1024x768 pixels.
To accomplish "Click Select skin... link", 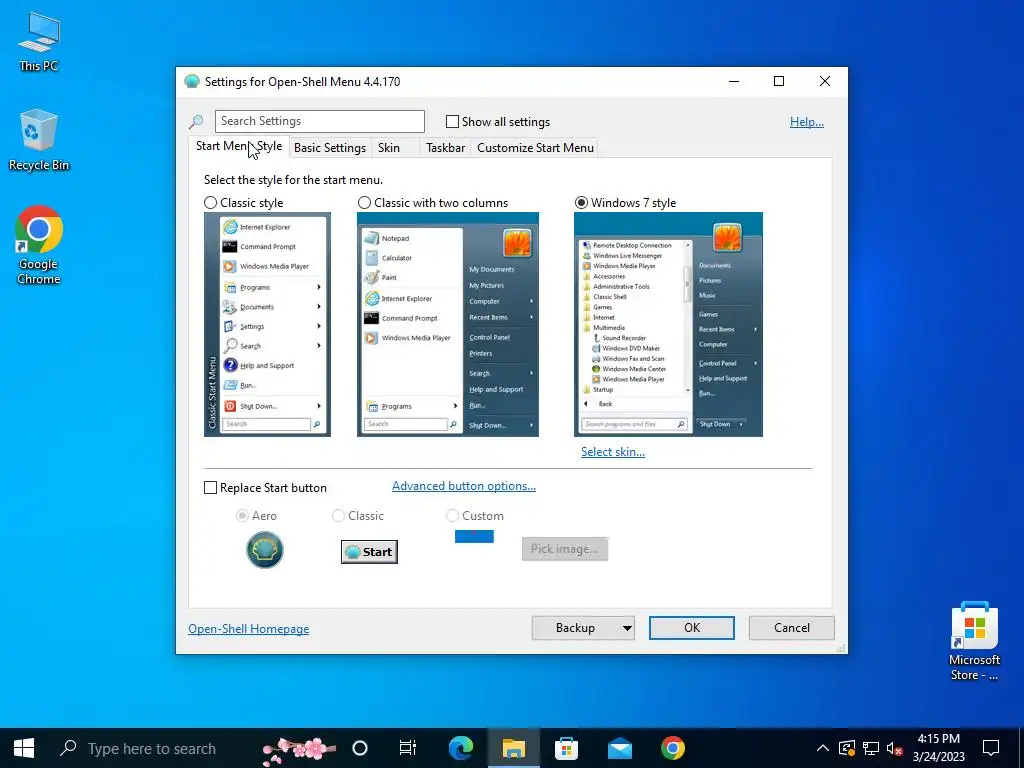I will pyautogui.click(x=613, y=452).
